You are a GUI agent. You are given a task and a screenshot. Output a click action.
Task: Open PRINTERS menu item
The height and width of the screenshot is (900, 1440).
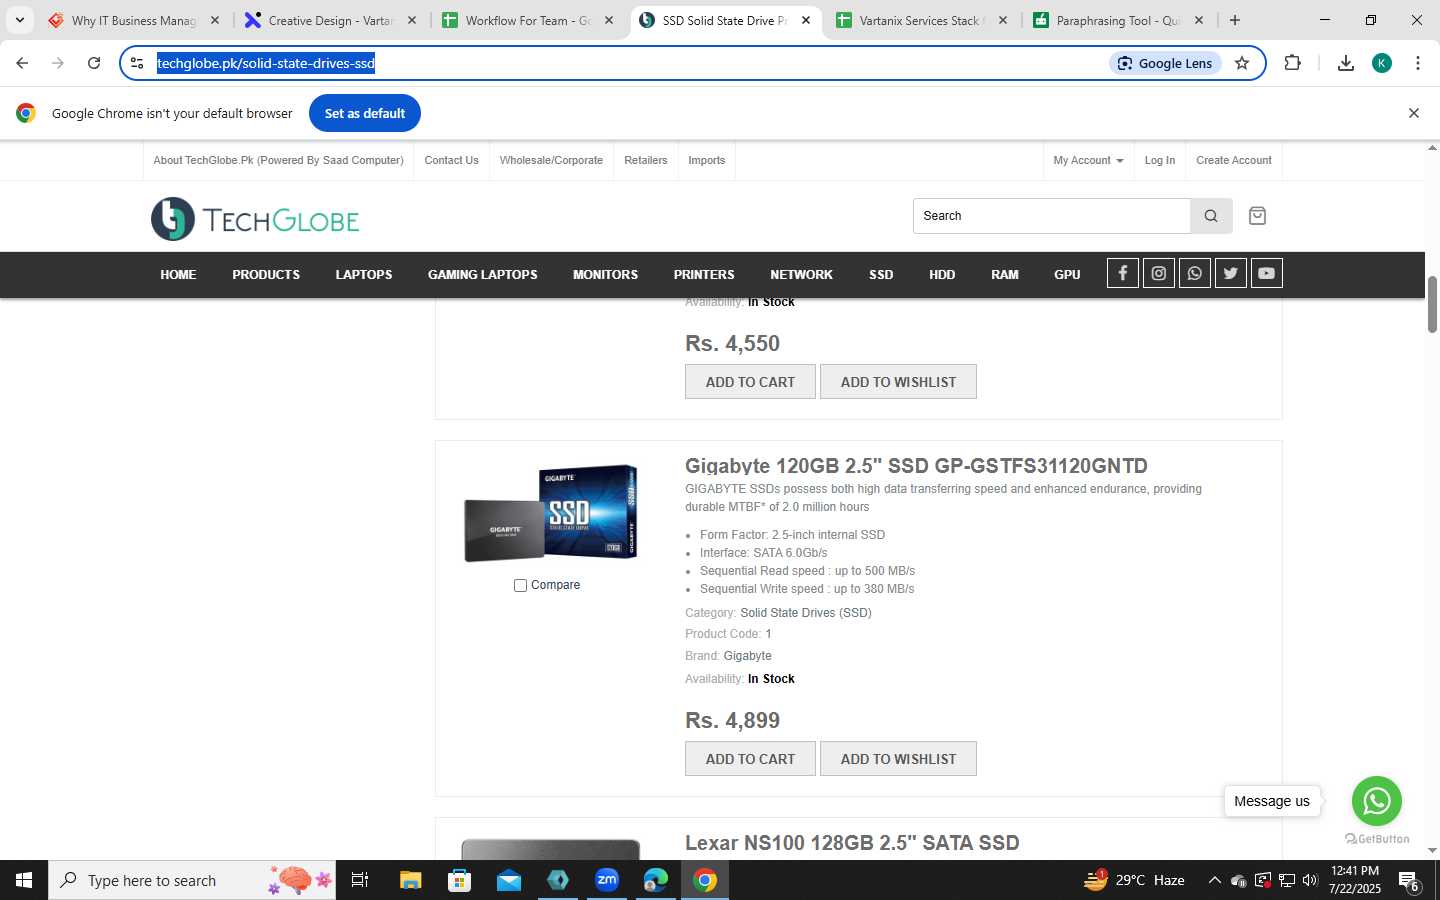(x=704, y=274)
